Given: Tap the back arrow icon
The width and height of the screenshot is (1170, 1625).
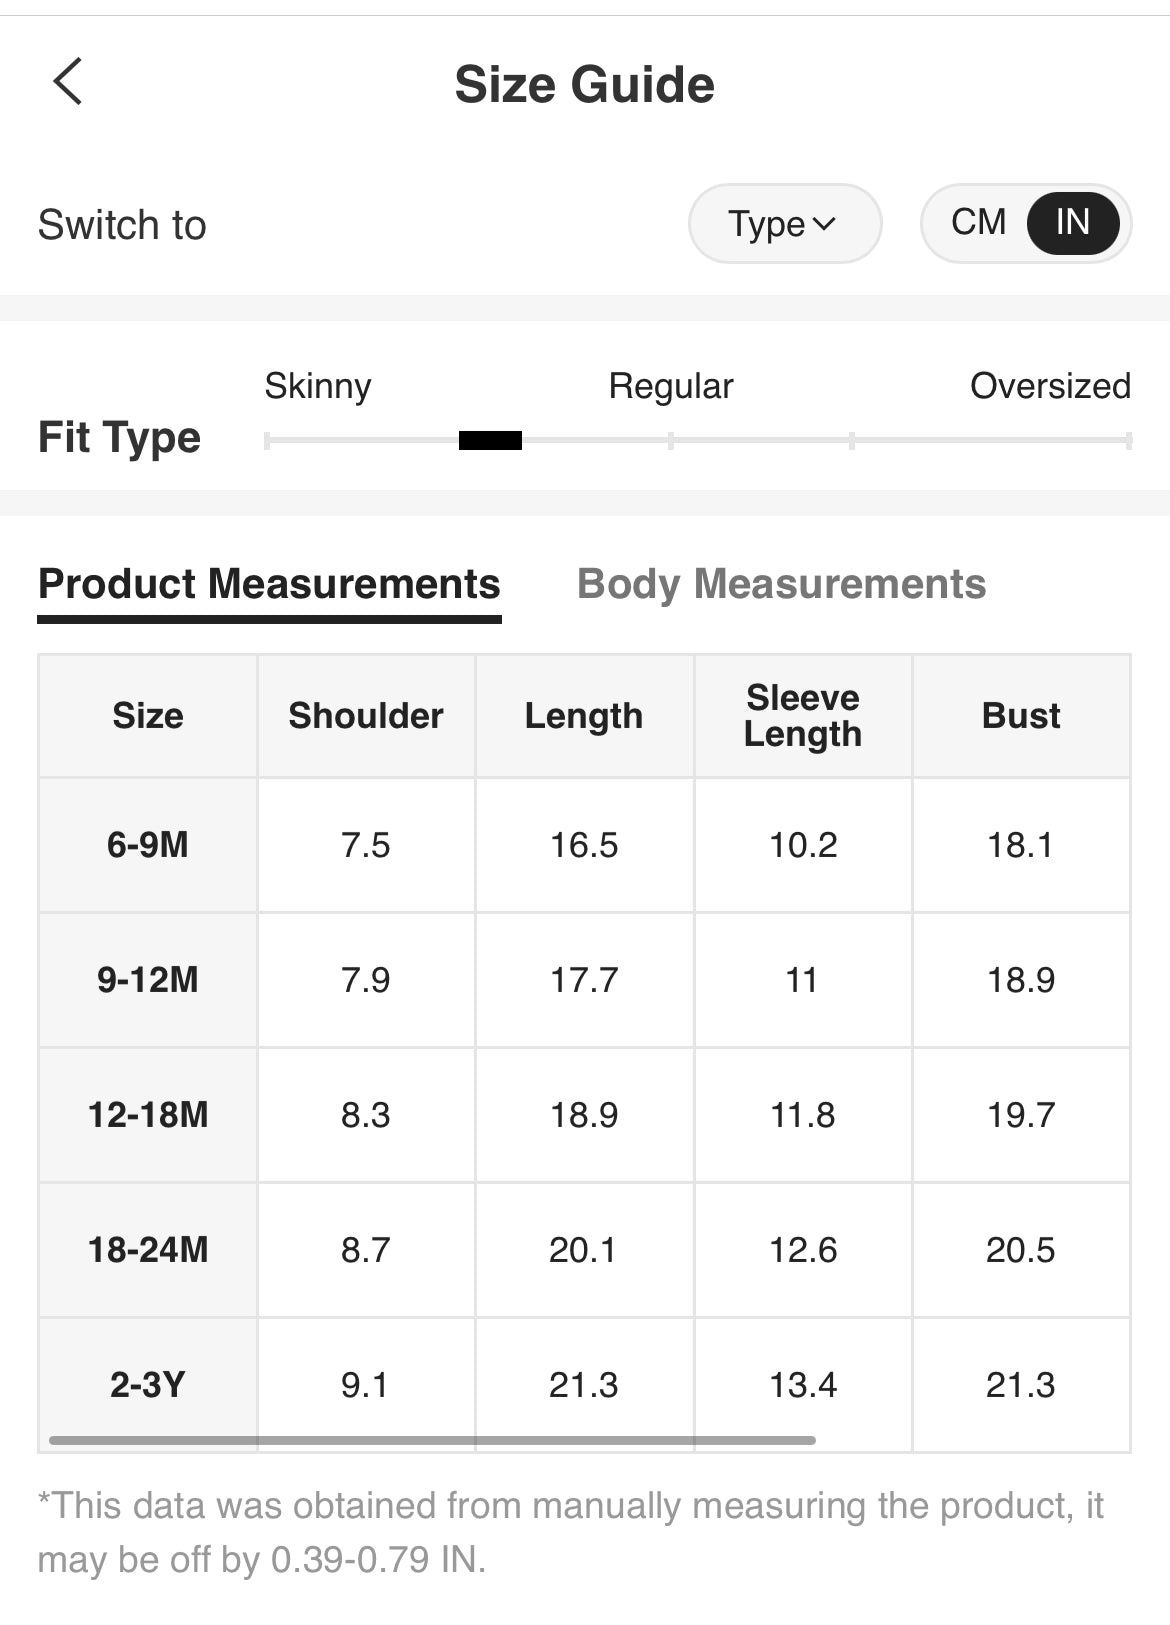Looking at the screenshot, I should pos(67,82).
